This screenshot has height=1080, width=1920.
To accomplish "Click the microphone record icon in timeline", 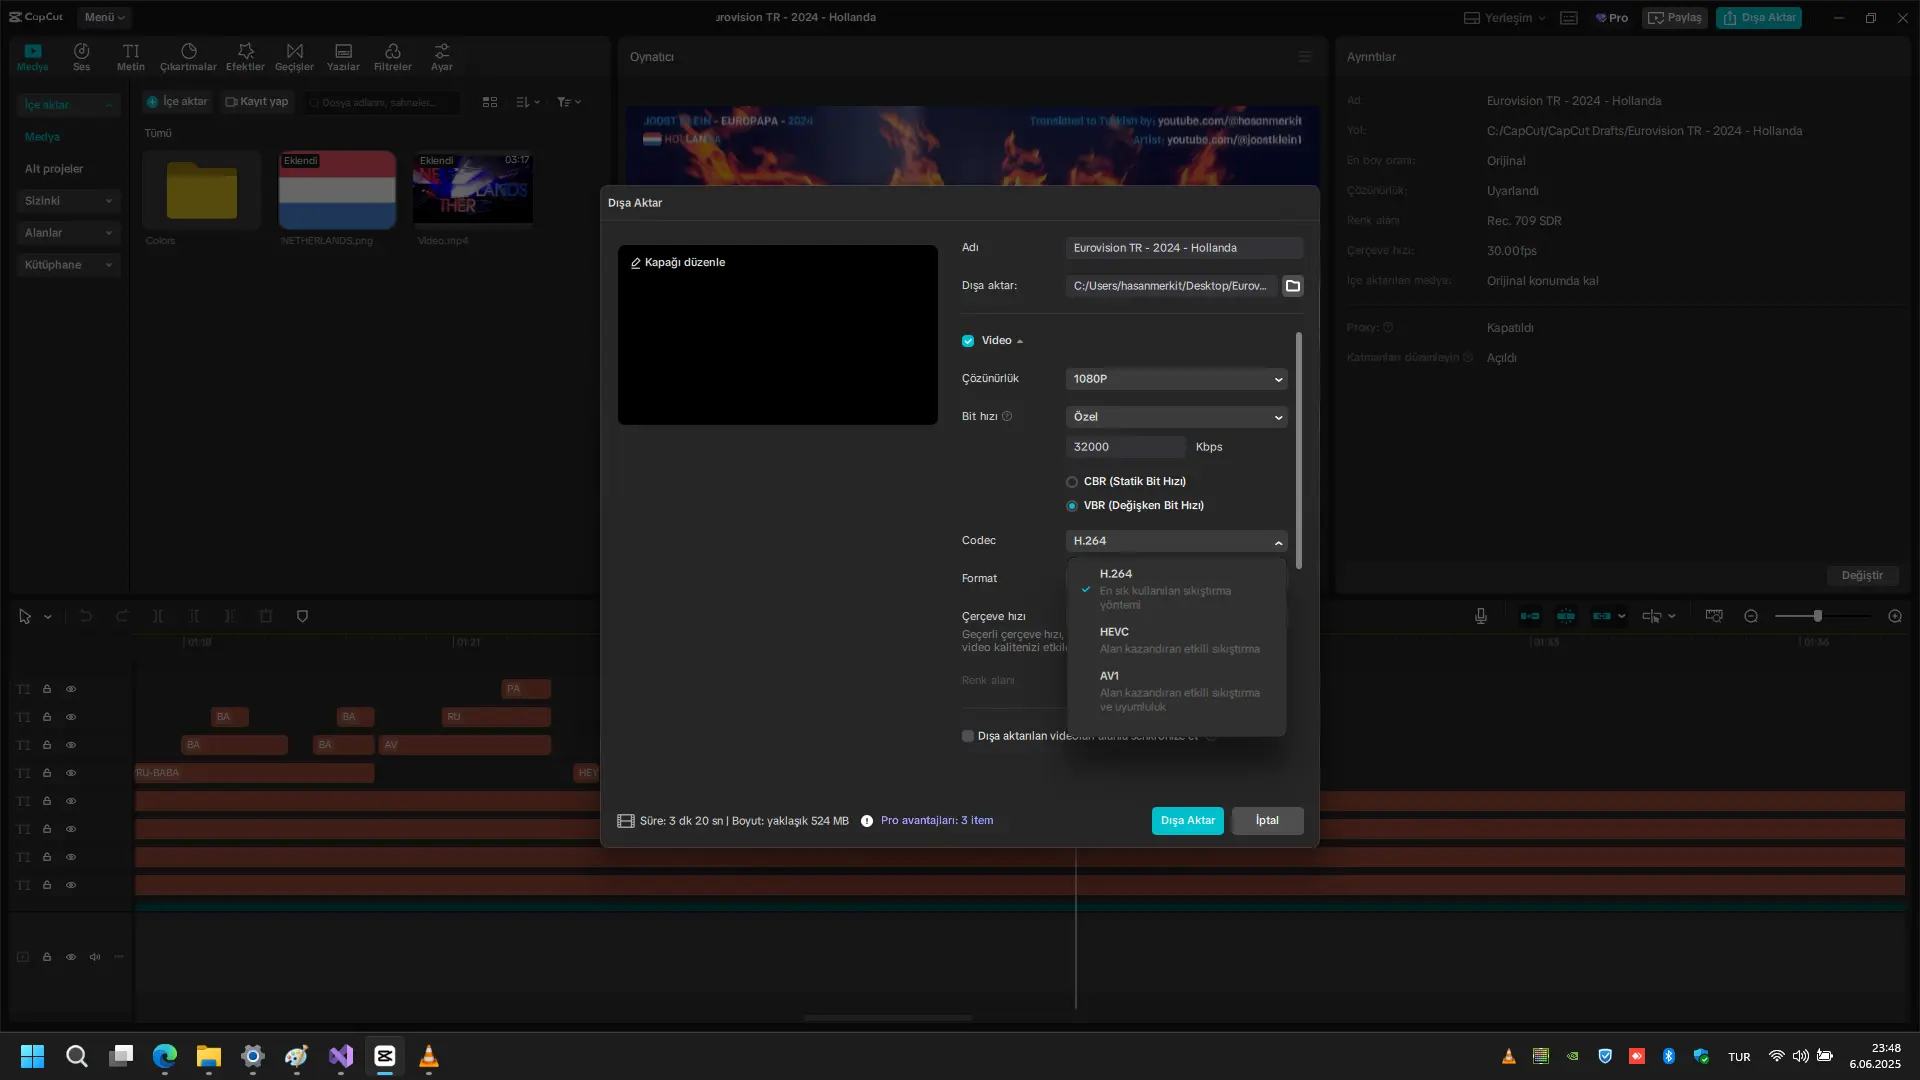I will click(1481, 616).
